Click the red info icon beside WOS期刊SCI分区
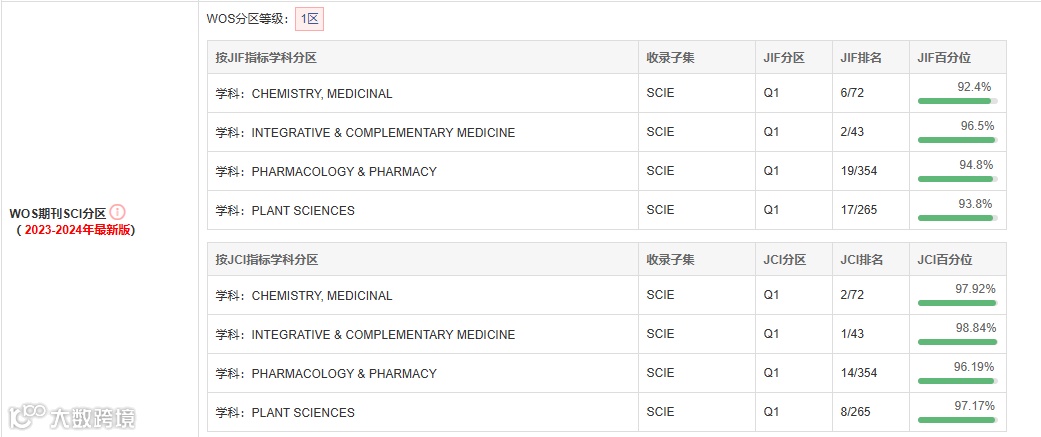 (117, 212)
